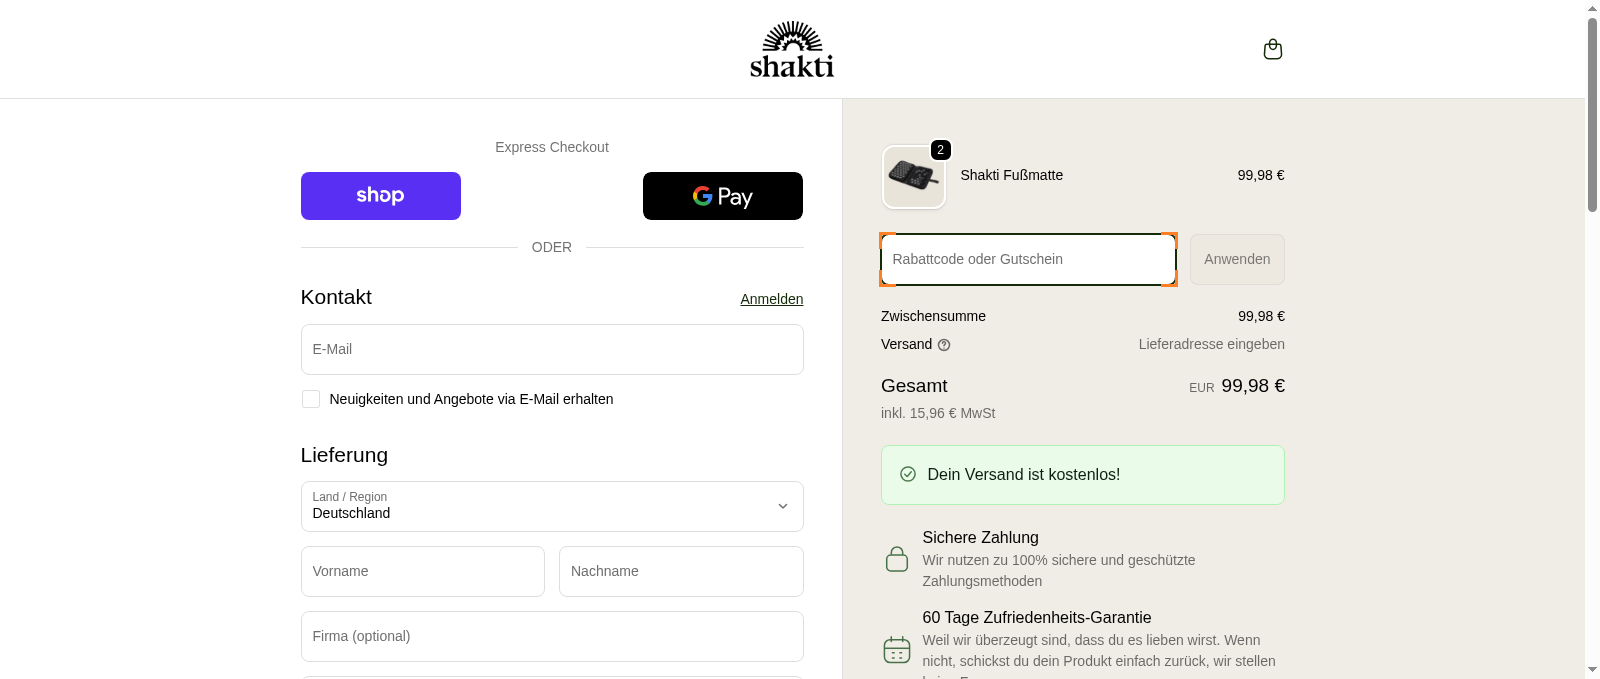Click the Shakti Fußmatte product thumbnail
This screenshot has width=1600, height=679.
[913, 177]
